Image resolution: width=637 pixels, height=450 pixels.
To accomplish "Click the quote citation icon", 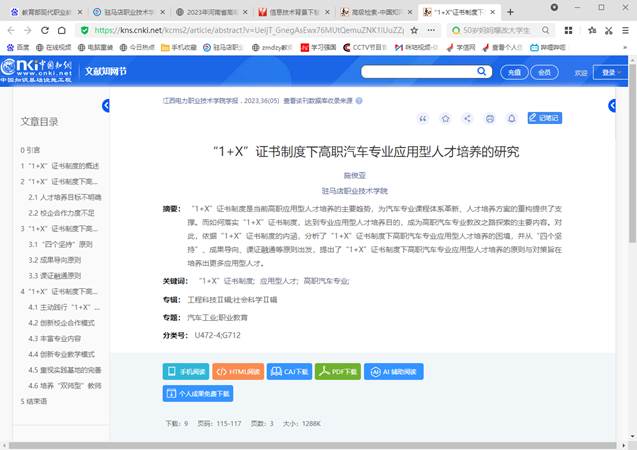I will click(423, 119).
